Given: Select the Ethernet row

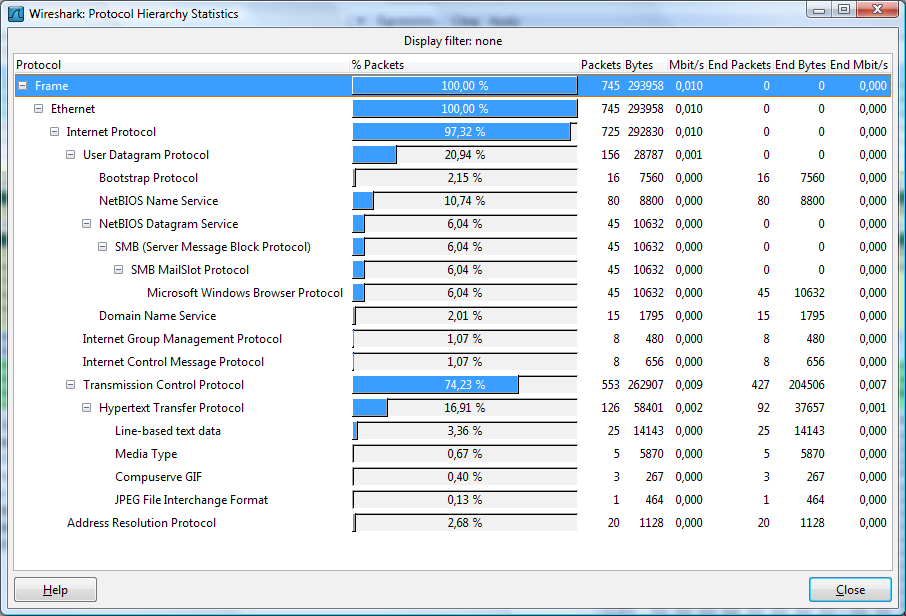Looking at the screenshot, I should (452, 109).
